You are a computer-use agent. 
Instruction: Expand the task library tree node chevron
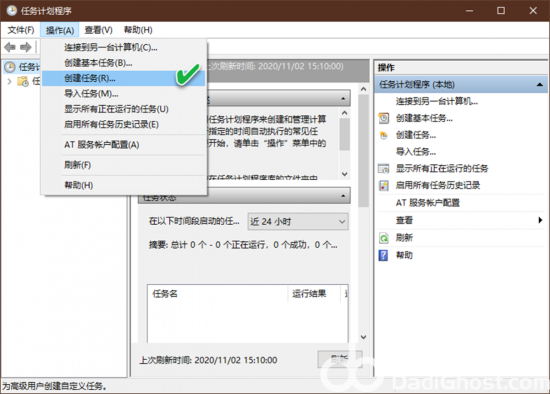[x=9, y=81]
